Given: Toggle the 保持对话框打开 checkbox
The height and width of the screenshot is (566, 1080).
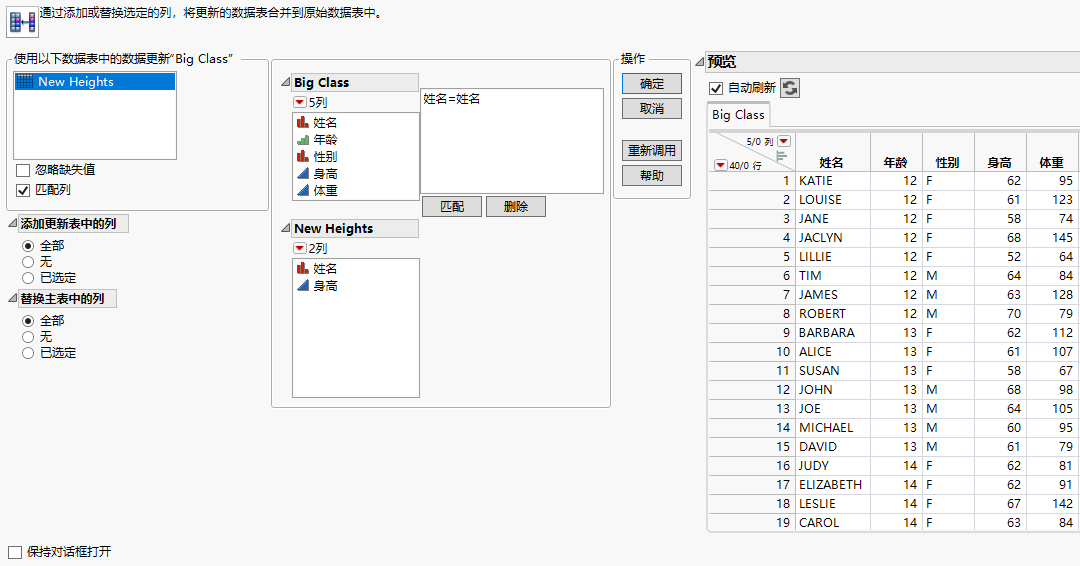Looking at the screenshot, I should click(15, 552).
